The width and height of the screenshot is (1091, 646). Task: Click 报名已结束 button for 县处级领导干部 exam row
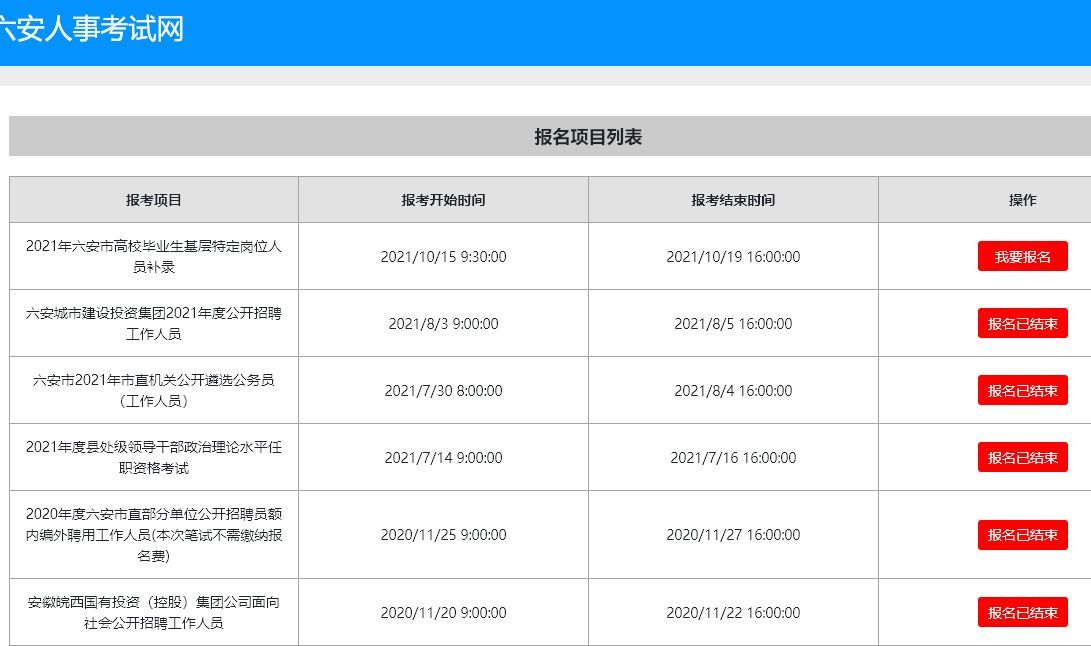pyautogui.click(x=1022, y=457)
